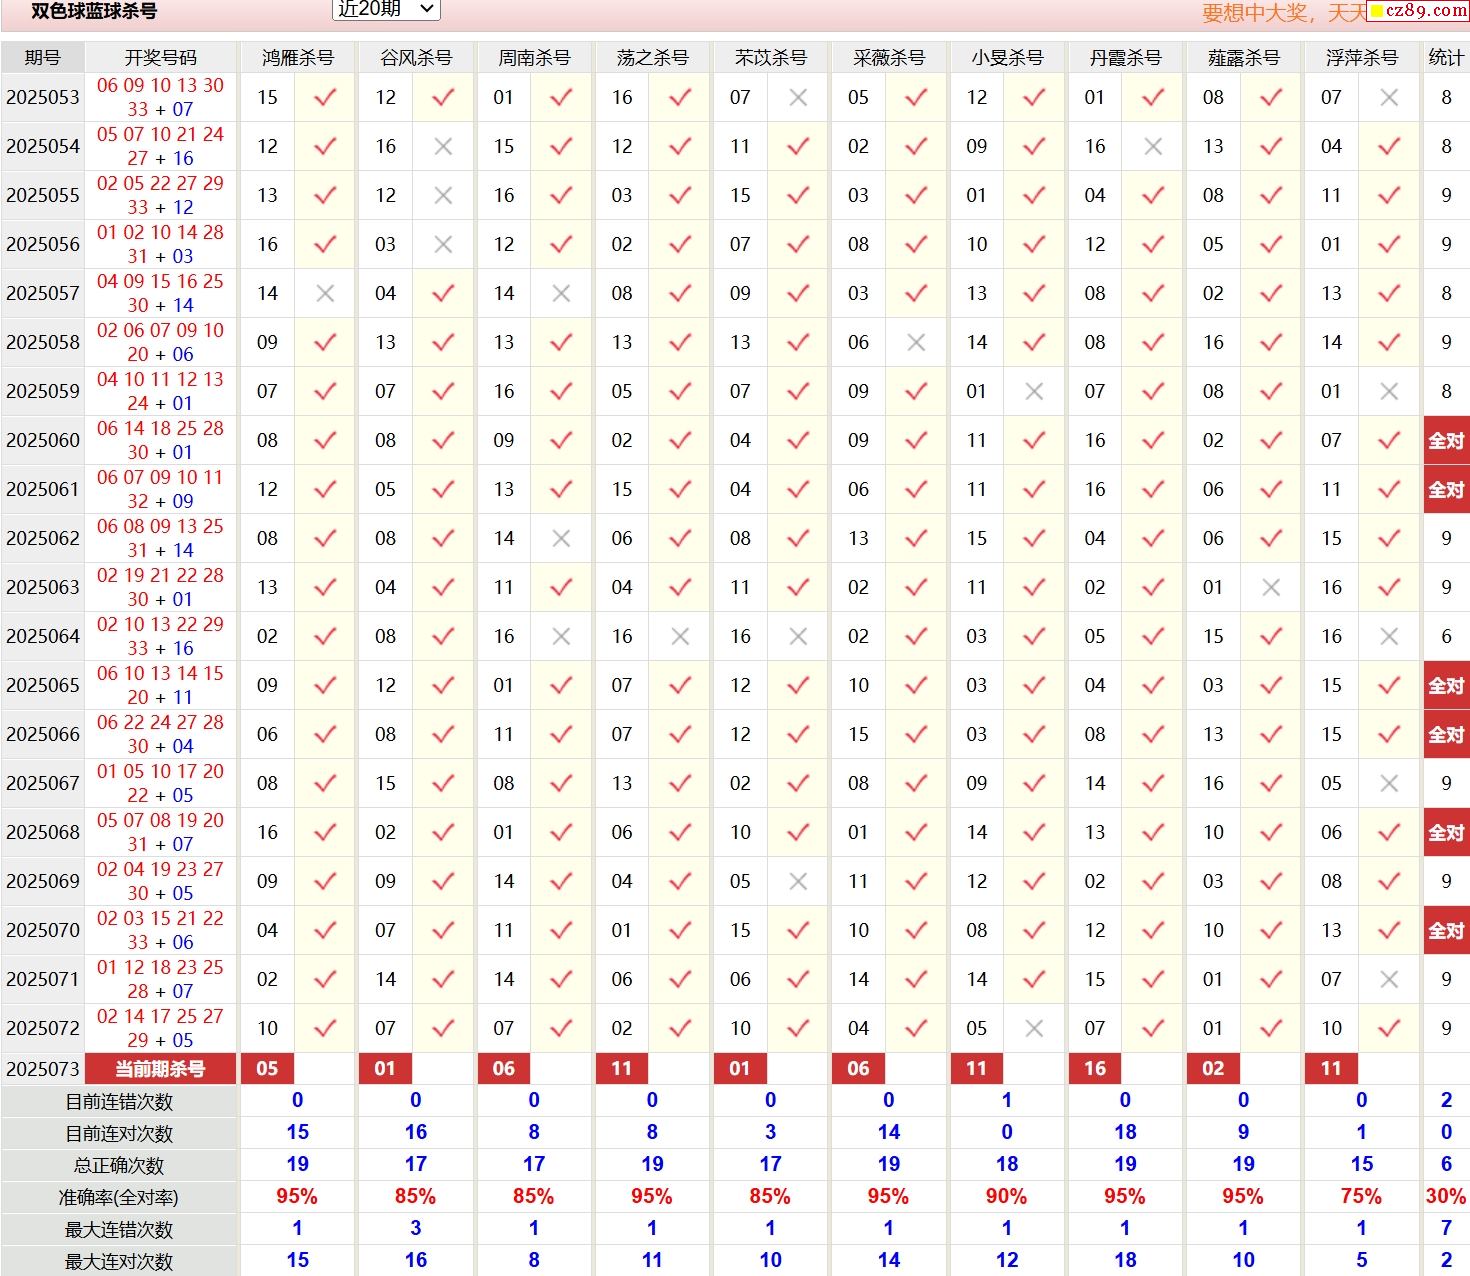The height and width of the screenshot is (1276, 1470).
Task: Select the 荡之杀号 column header
Action: [x=652, y=58]
